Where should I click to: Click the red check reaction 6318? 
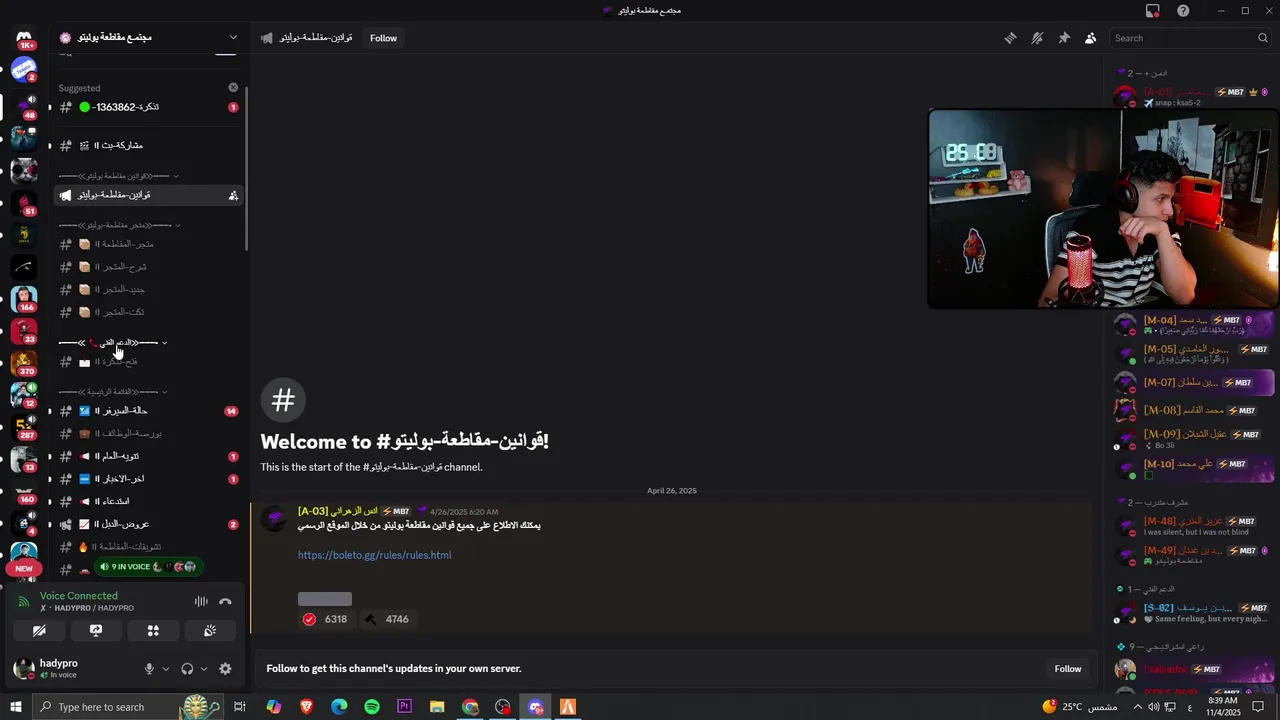[325, 619]
